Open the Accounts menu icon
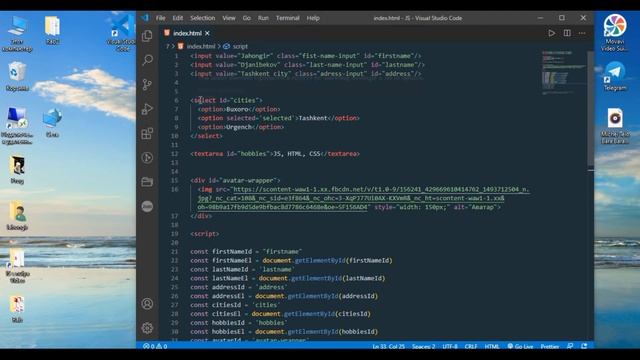 (147, 304)
